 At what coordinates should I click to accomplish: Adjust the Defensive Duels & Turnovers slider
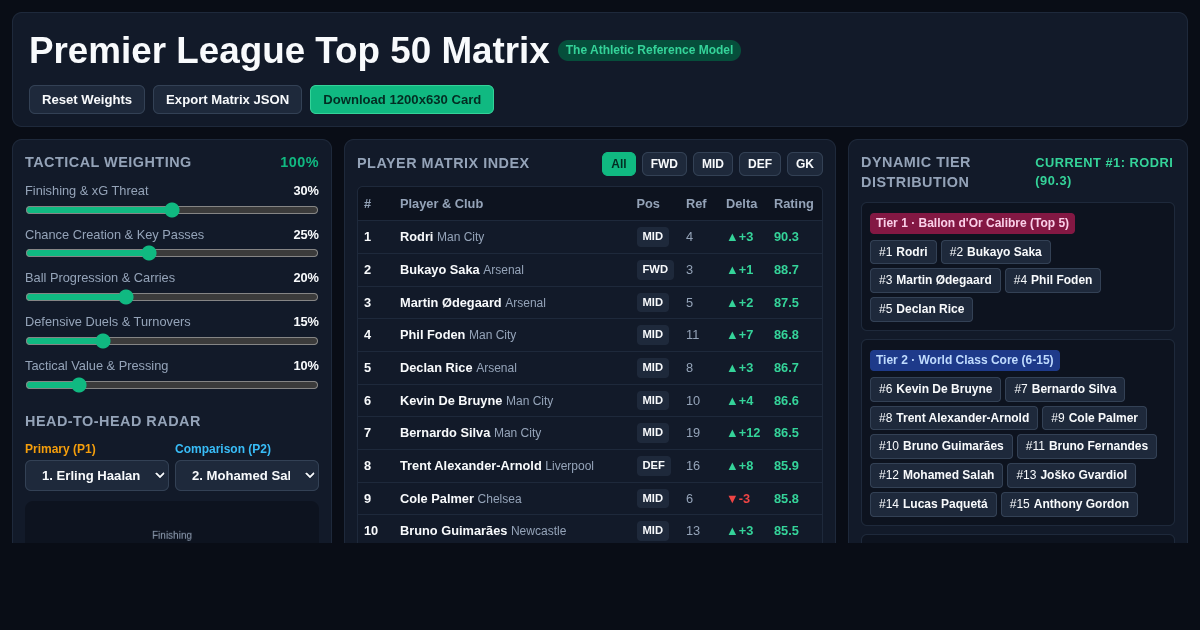click(172, 341)
